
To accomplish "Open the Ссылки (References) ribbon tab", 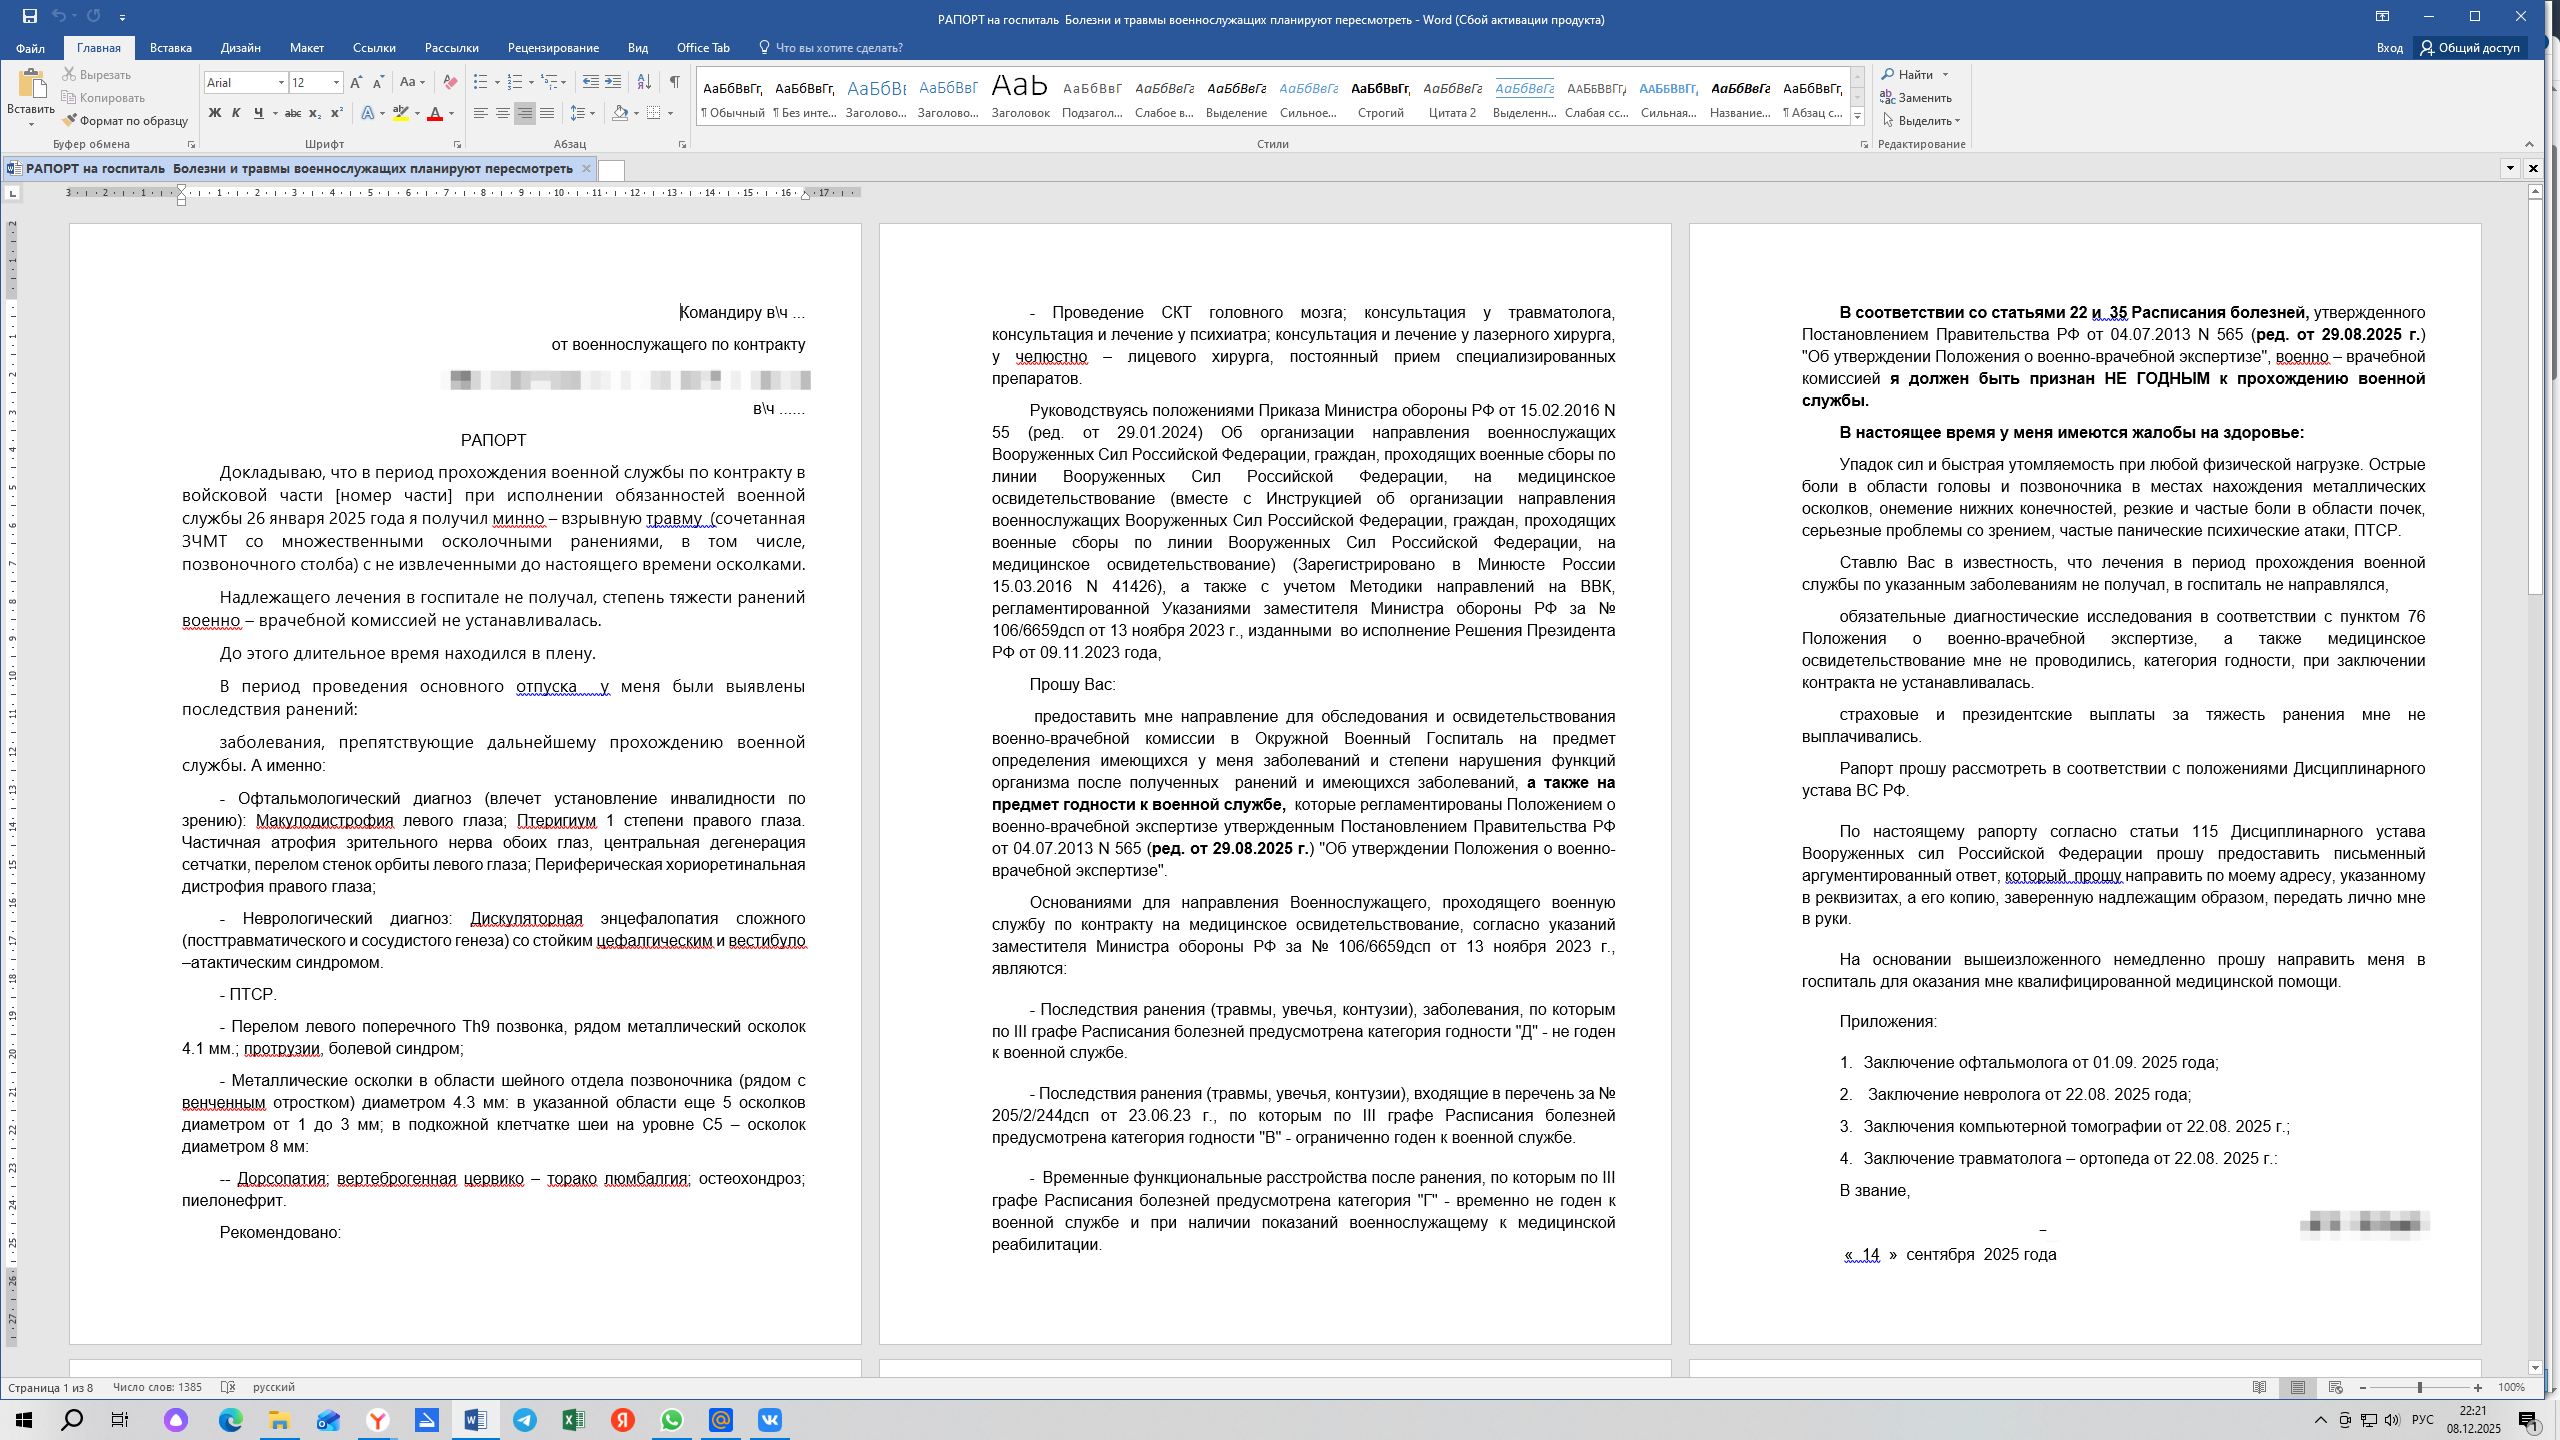I will [374, 48].
